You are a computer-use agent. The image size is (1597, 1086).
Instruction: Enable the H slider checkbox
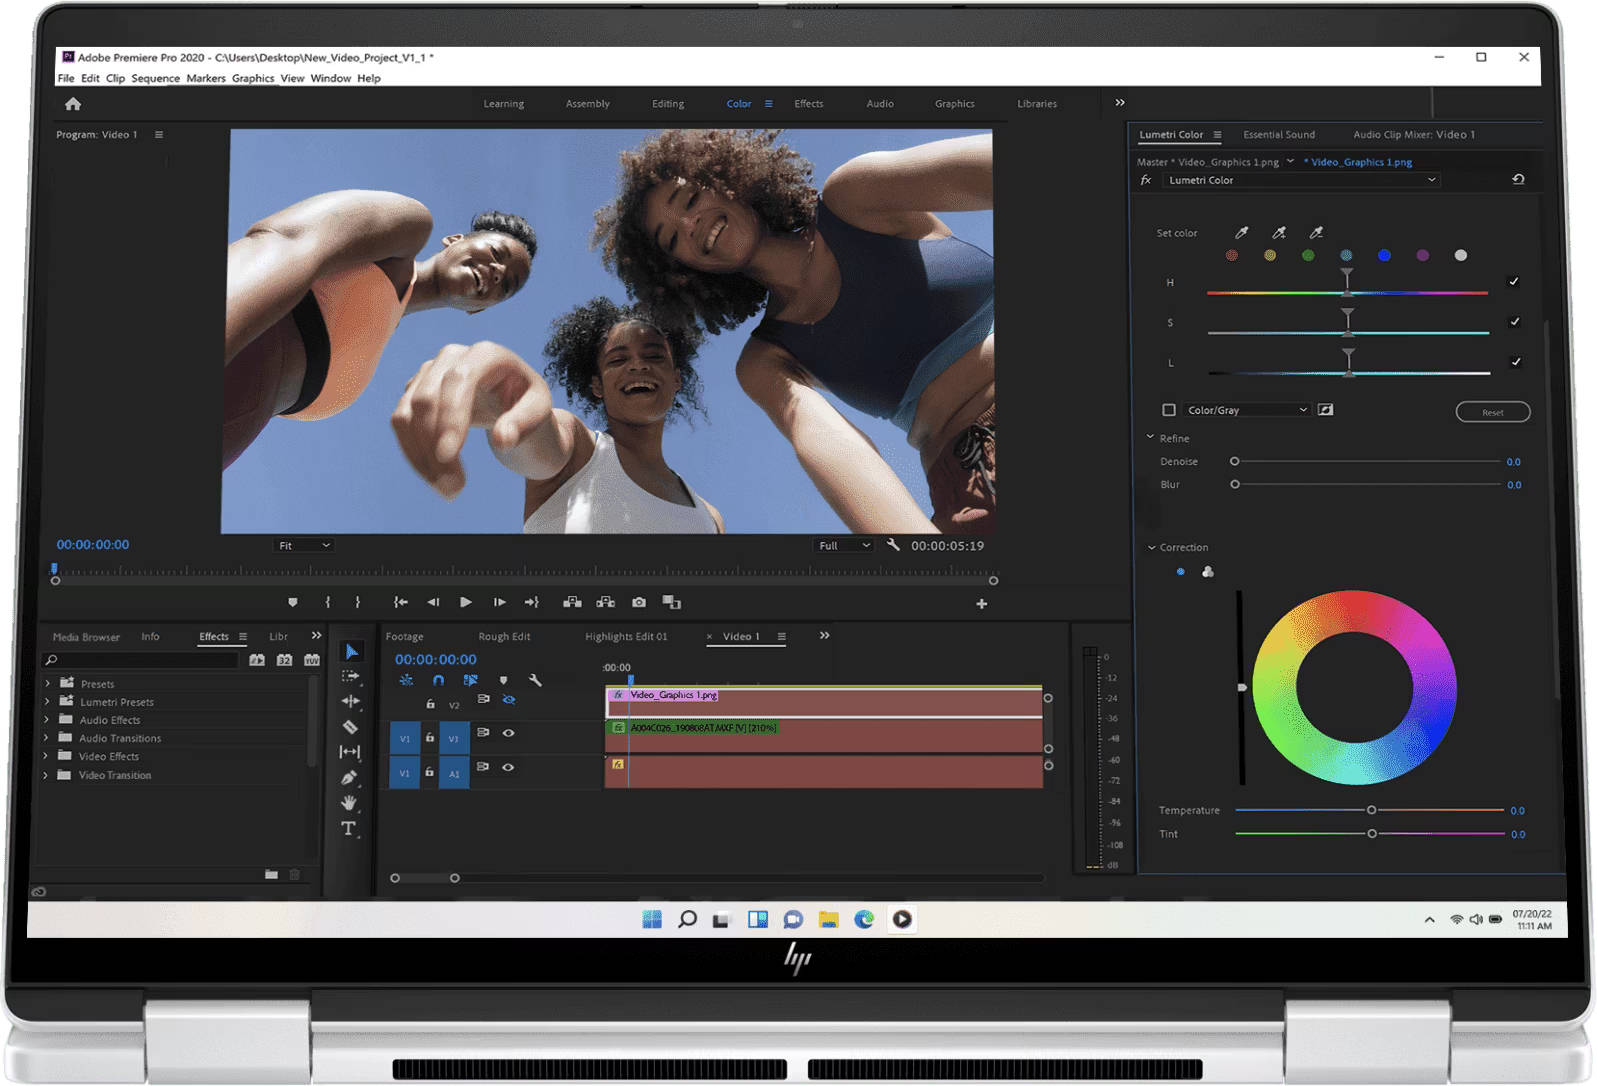tap(1513, 282)
